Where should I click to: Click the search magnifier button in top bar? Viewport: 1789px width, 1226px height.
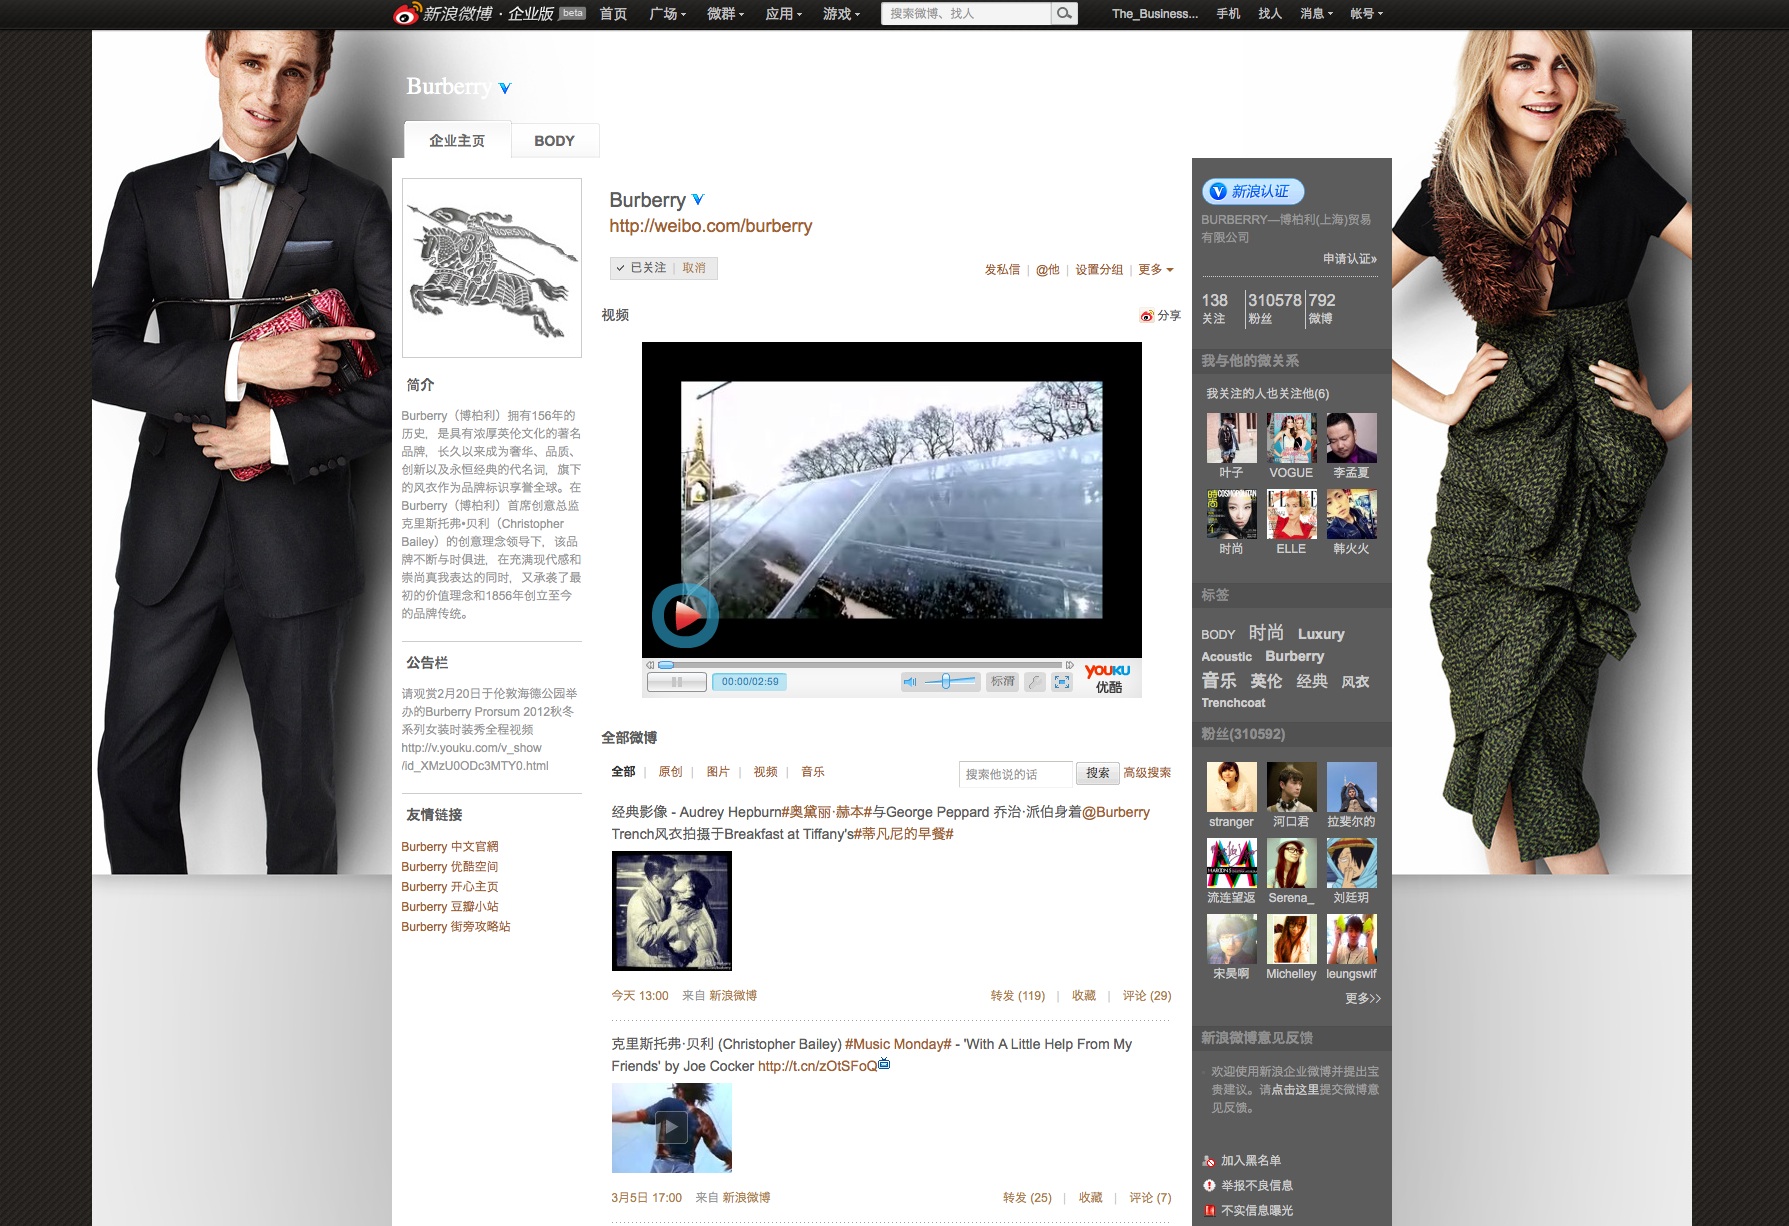pyautogui.click(x=1064, y=13)
